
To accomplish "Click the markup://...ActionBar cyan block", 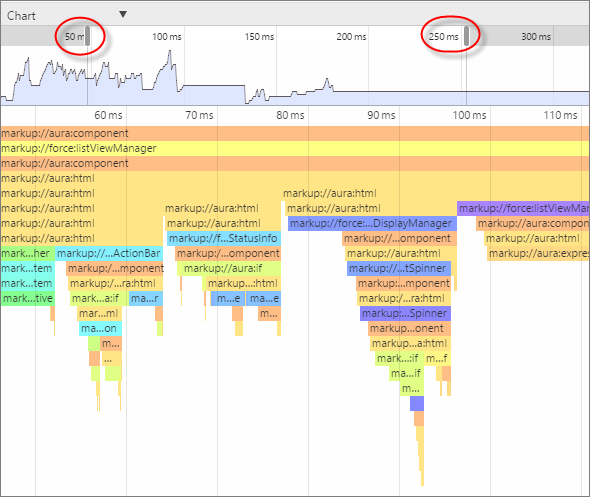I will (x=109, y=254).
